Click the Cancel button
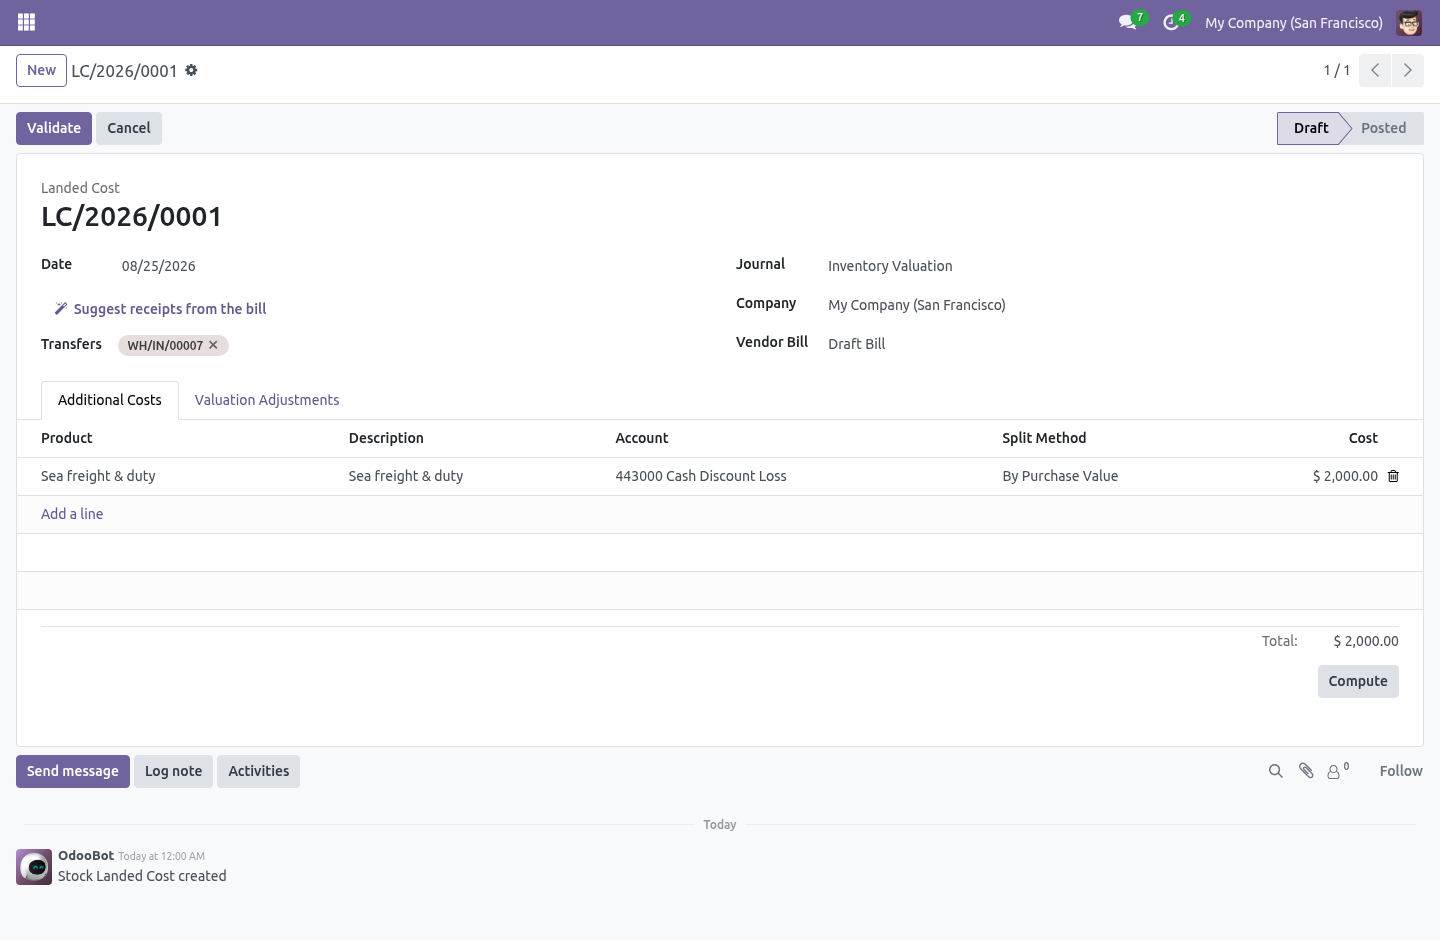The height and width of the screenshot is (940, 1440). tap(129, 128)
